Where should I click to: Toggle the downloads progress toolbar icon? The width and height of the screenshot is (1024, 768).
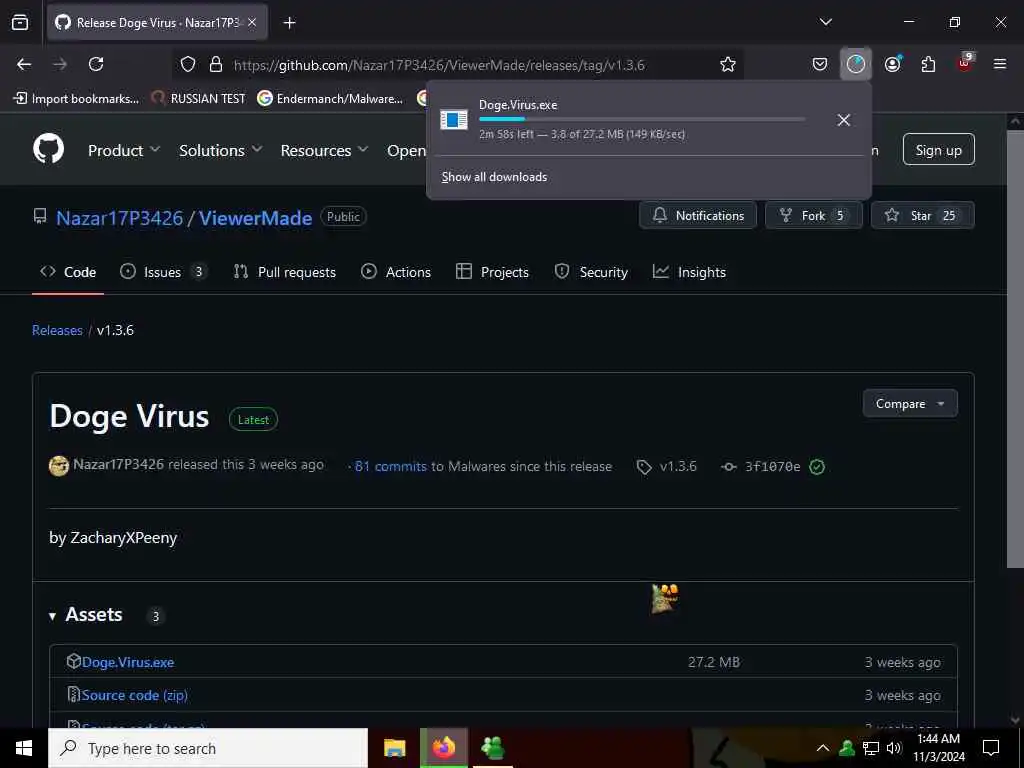click(856, 64)
